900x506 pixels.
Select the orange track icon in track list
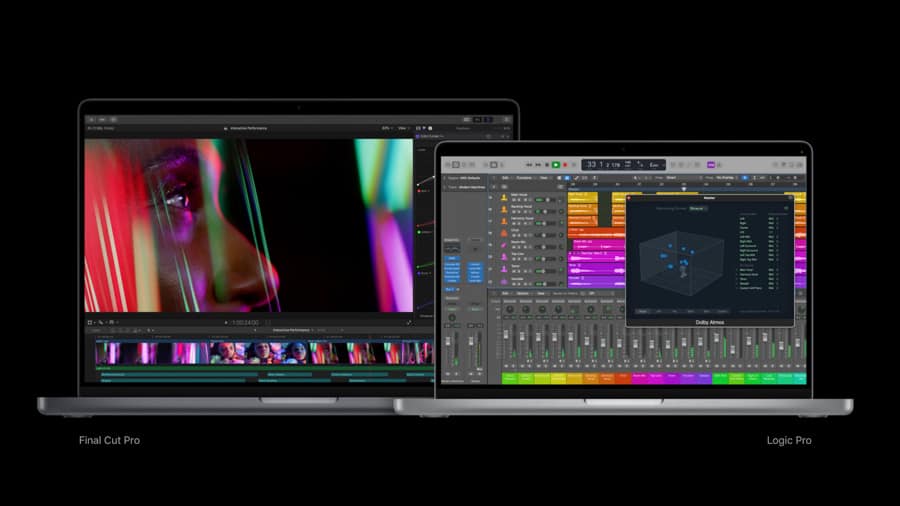503,231
